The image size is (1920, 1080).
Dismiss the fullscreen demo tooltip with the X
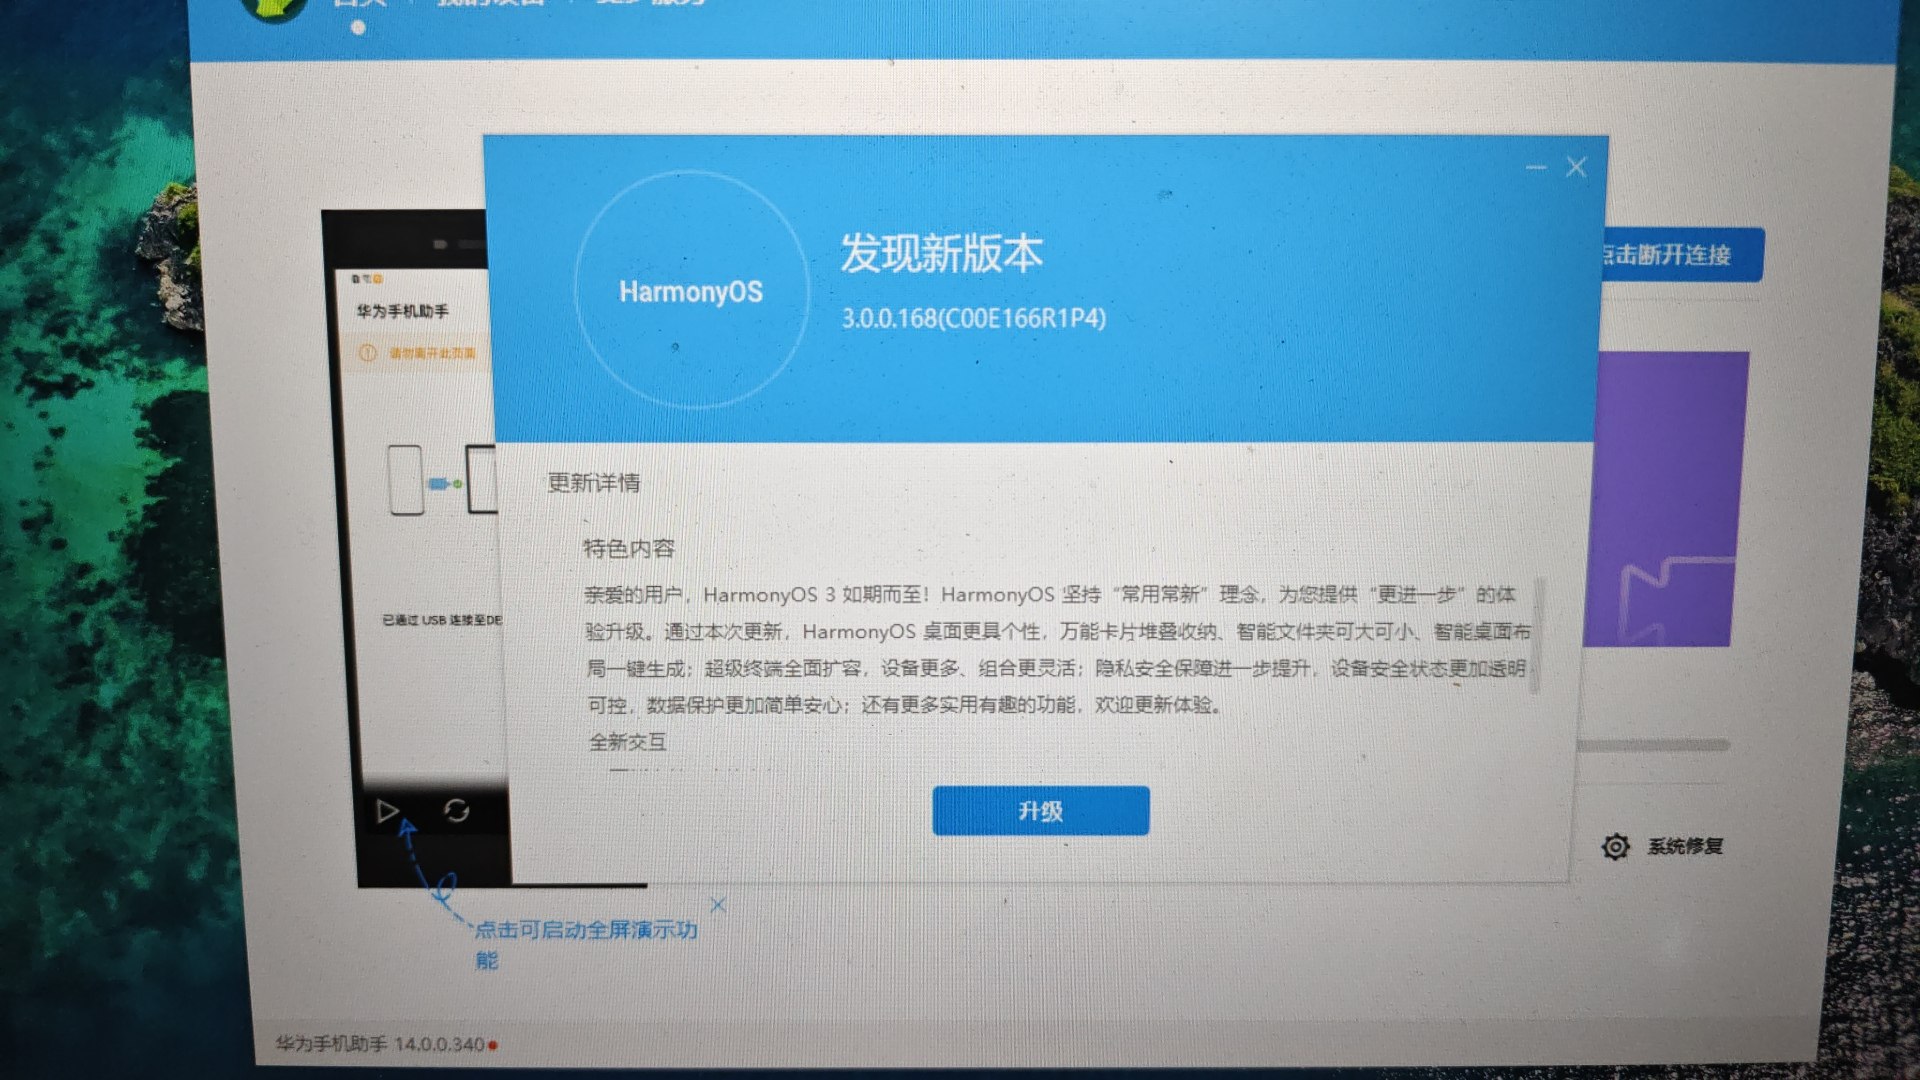click(x=718, y=905)
